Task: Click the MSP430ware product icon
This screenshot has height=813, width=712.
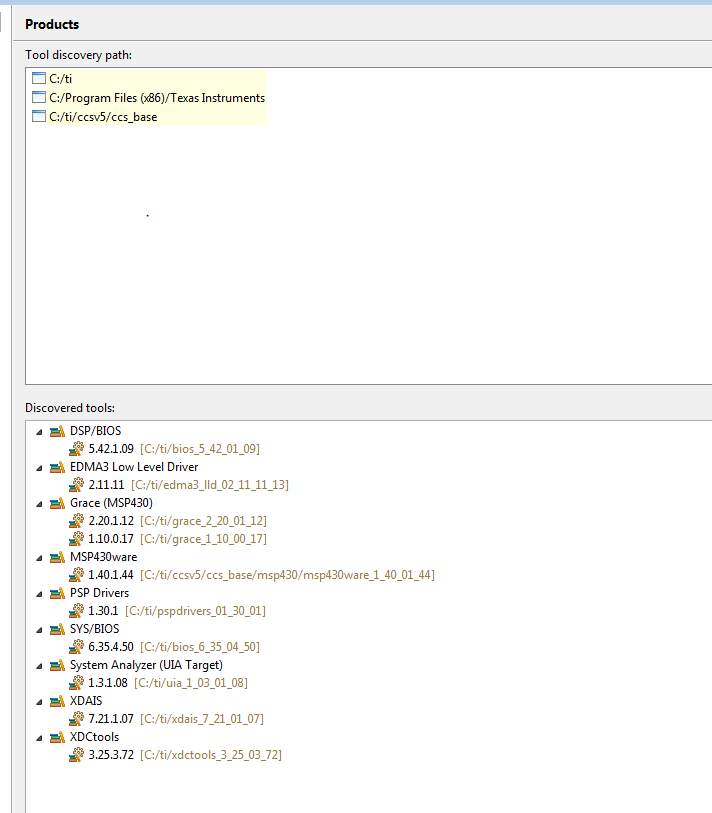Action: pyautogui.click(x=57, y=557)
